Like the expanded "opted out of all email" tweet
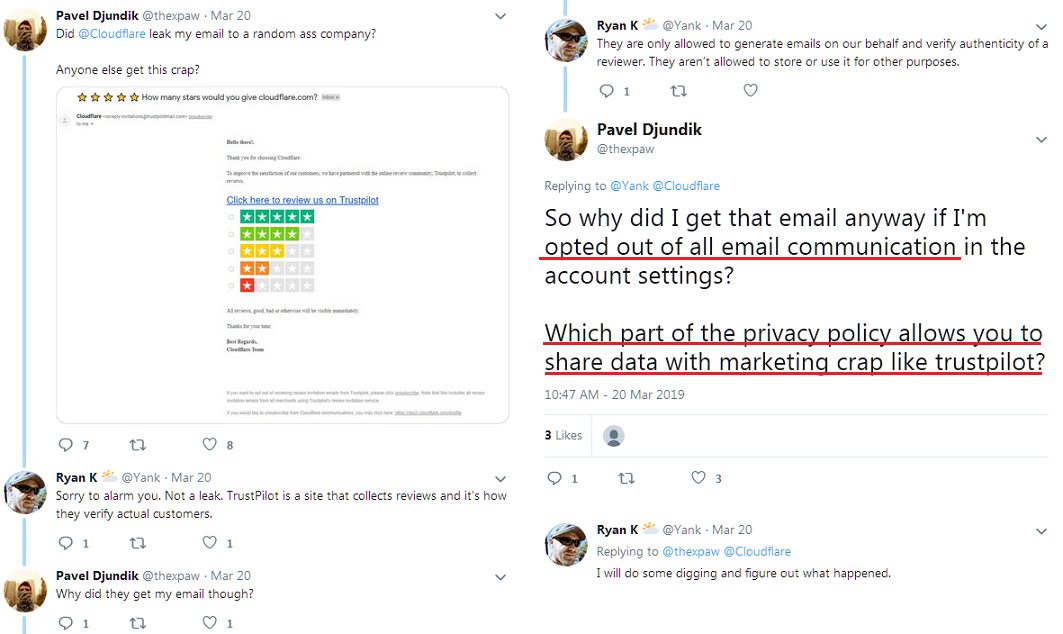 click(x=697, y=478)
